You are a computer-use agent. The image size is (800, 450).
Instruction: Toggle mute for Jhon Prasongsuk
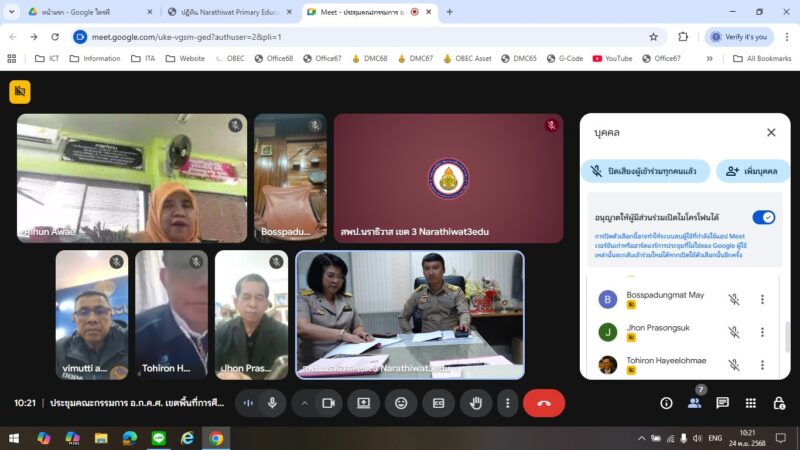(x=733, y=332)
